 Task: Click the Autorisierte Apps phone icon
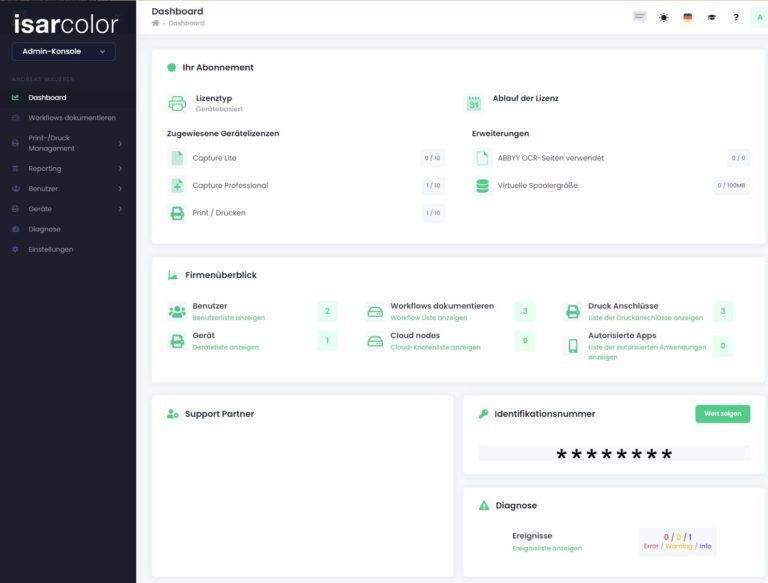pyautogui.click(x=573, y=346)
